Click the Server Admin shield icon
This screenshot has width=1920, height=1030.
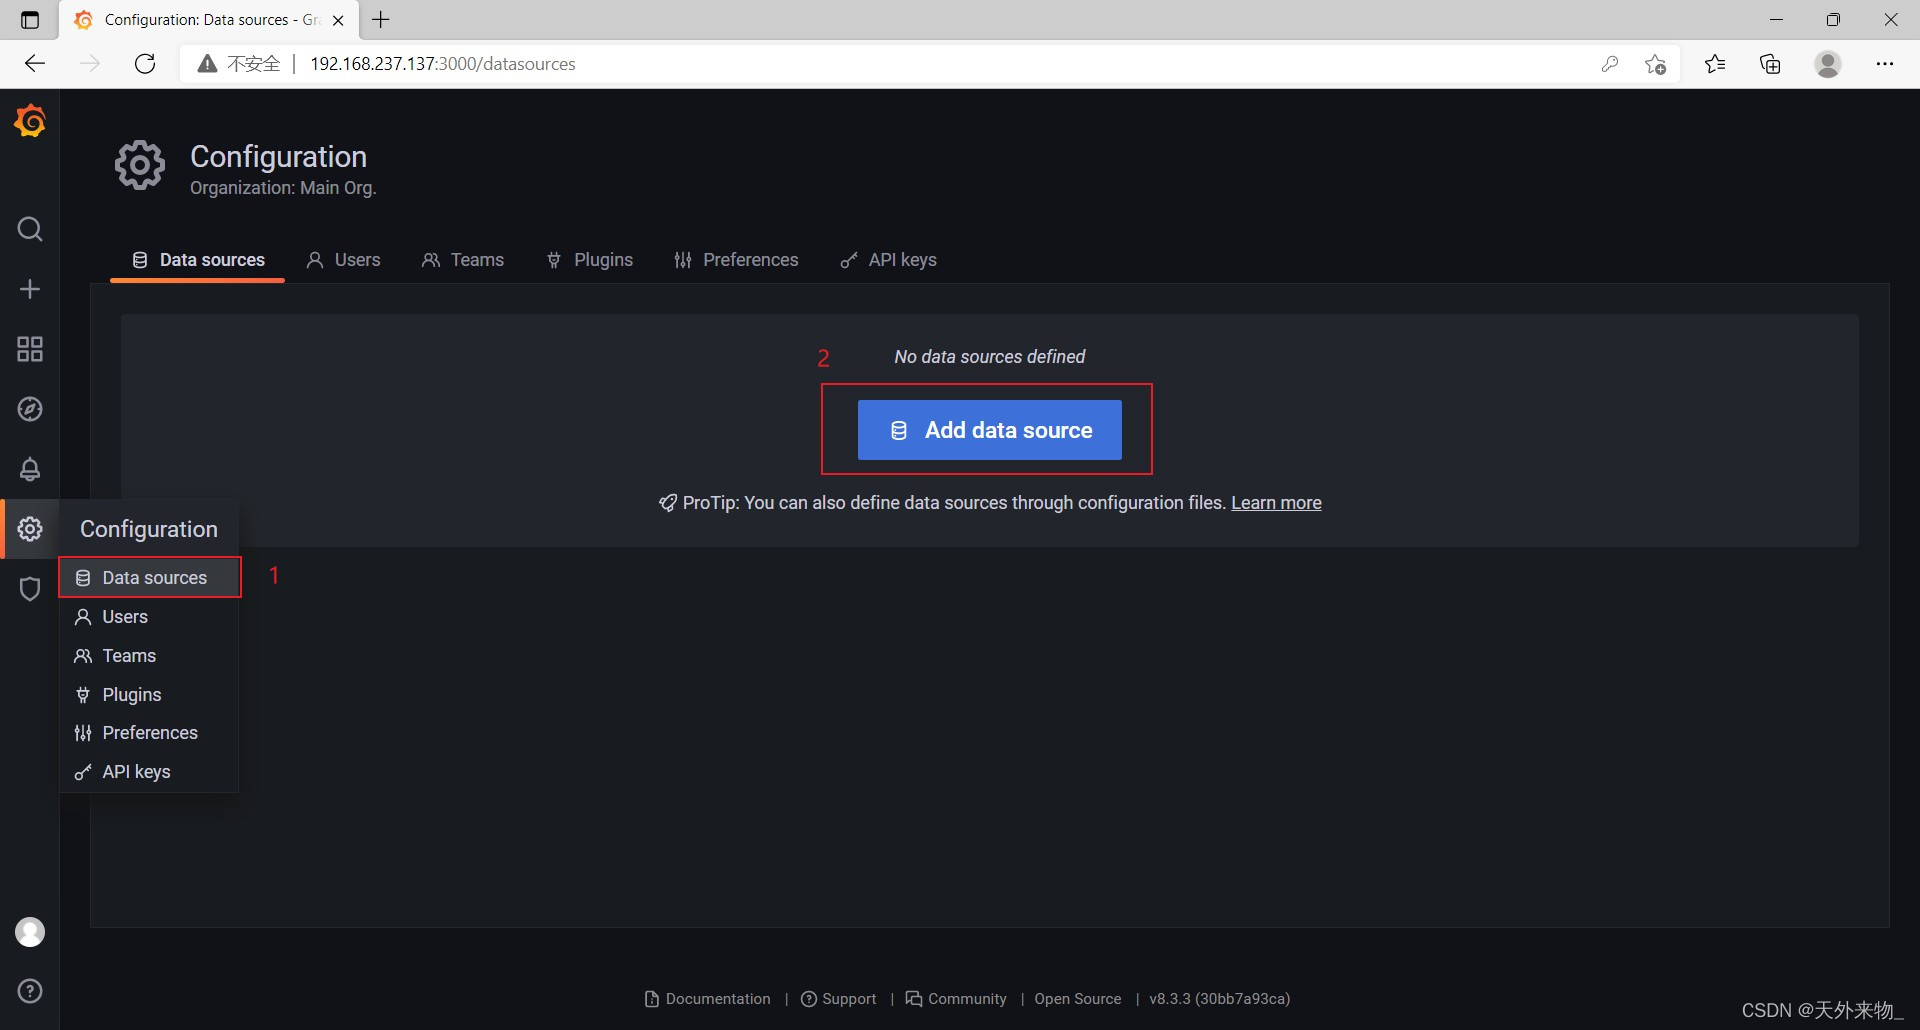pyautogui.click(x=30, y=589)
